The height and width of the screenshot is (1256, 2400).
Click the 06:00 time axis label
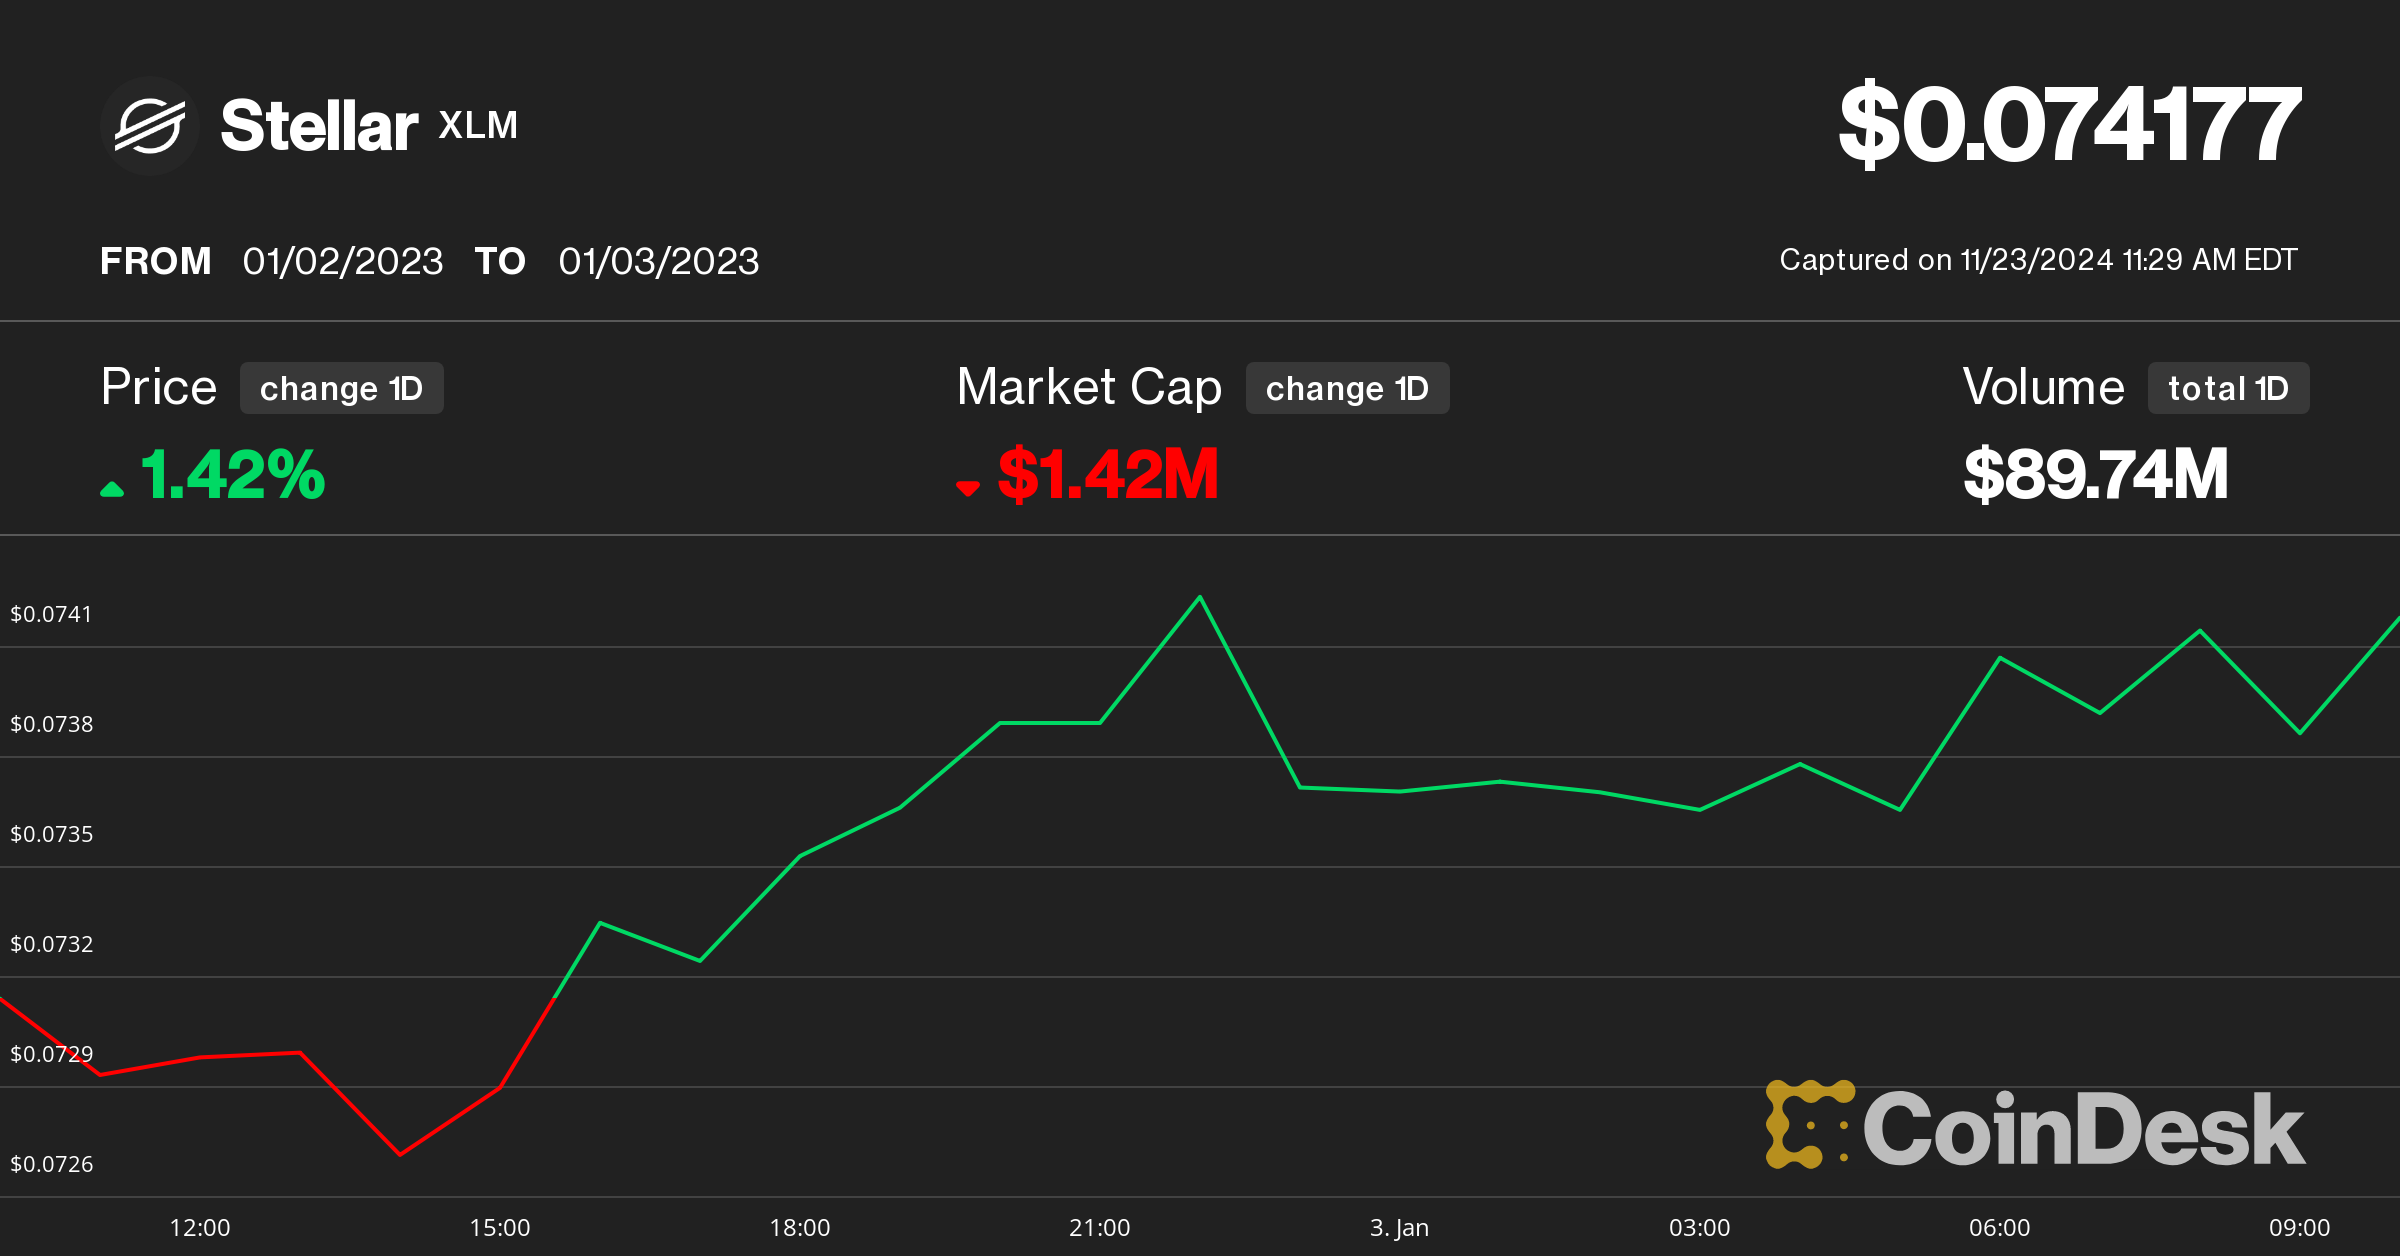(x=2000, y=1228)
